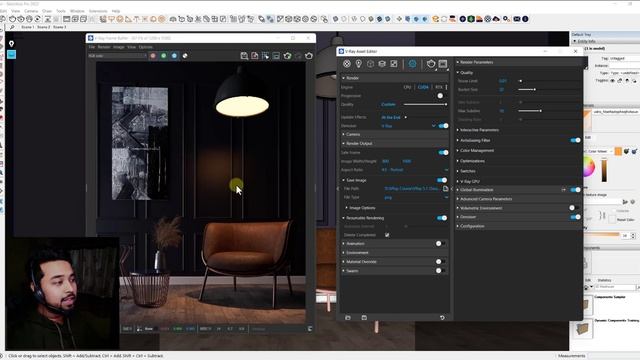Enable the Volumetric Environment switch
The height and width of the screenshot is (360, 640).
tap(574, 208)
